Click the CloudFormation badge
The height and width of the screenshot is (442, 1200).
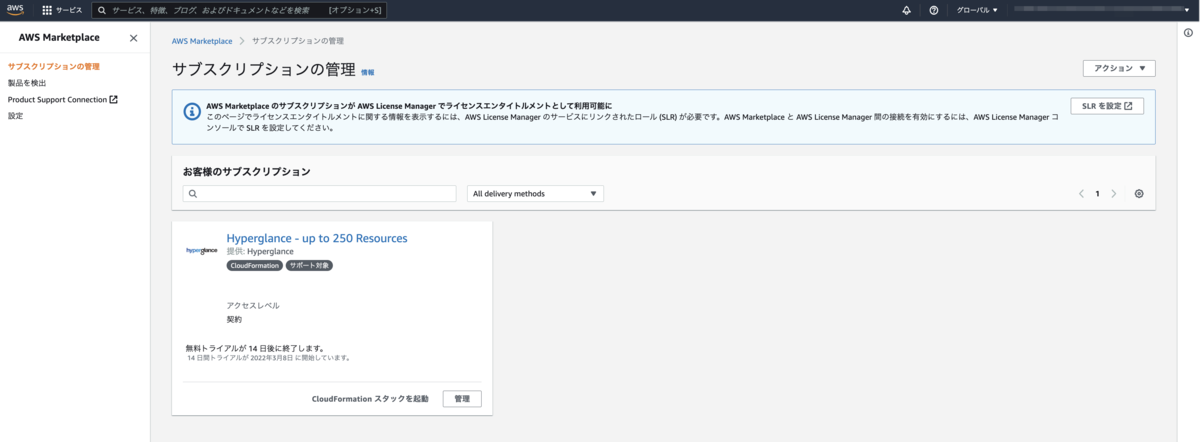pyautogui.click(x=254, y=266)
